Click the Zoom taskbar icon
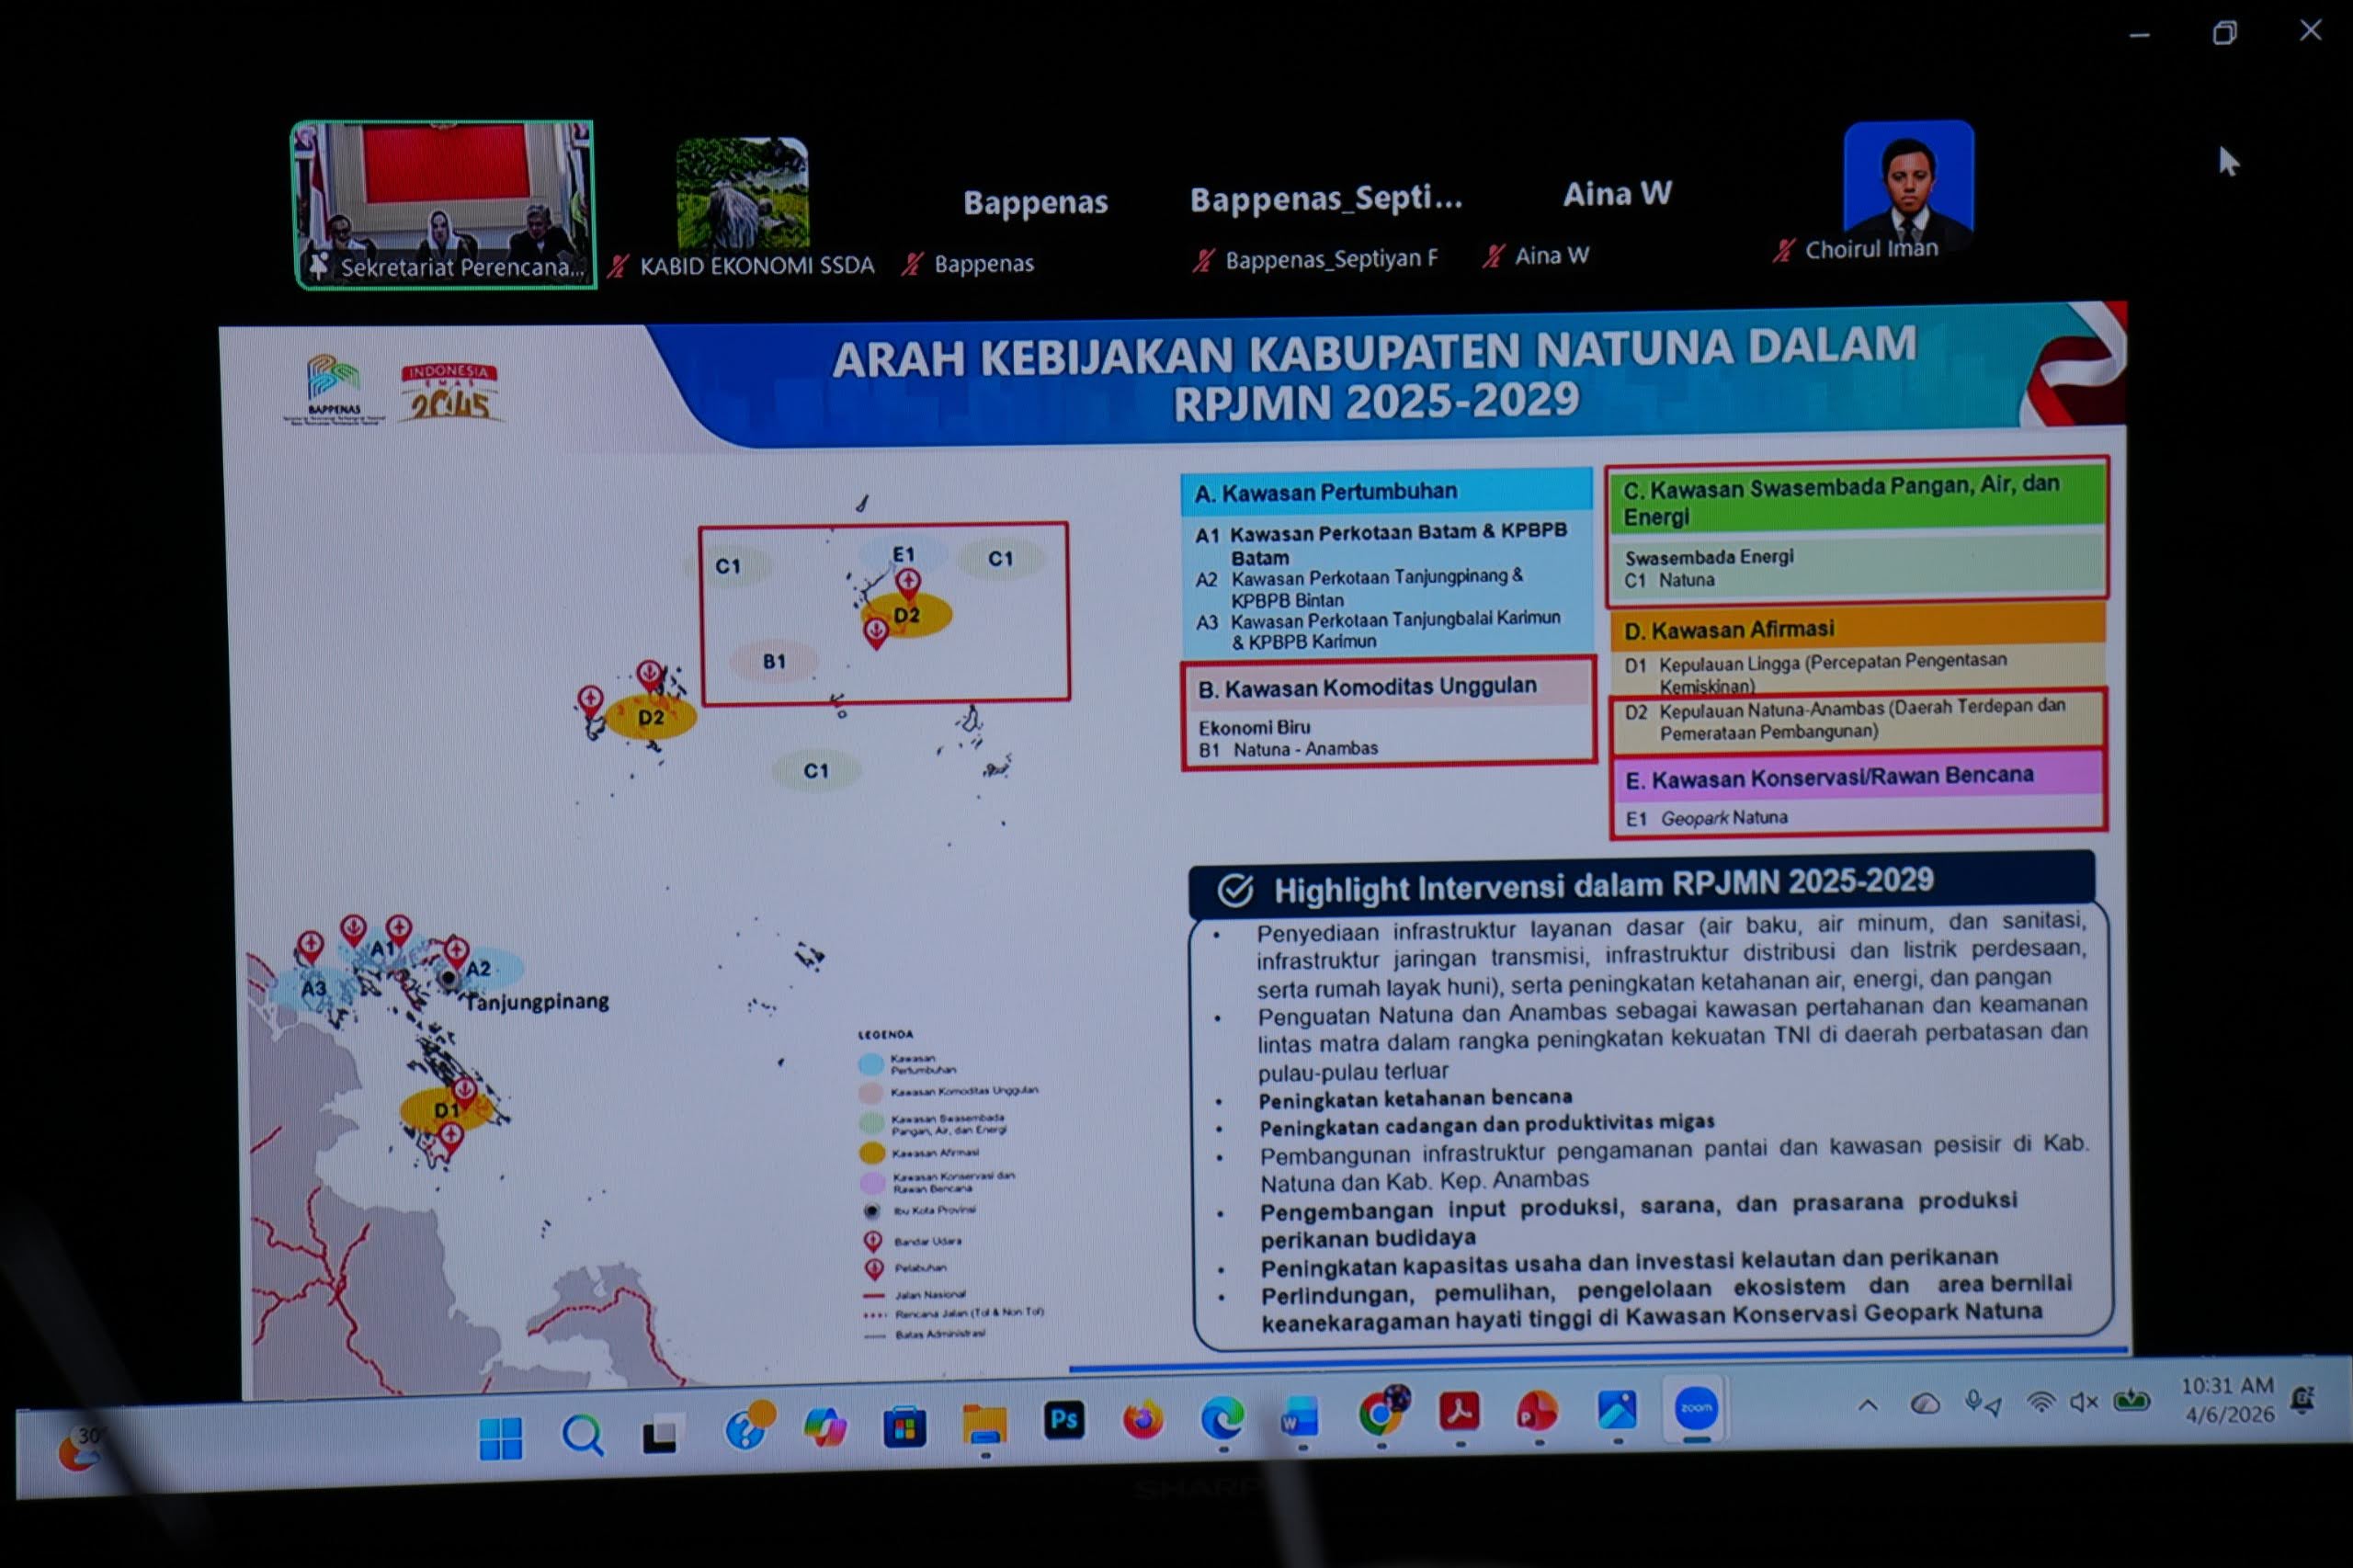 coord(1696,1408)
